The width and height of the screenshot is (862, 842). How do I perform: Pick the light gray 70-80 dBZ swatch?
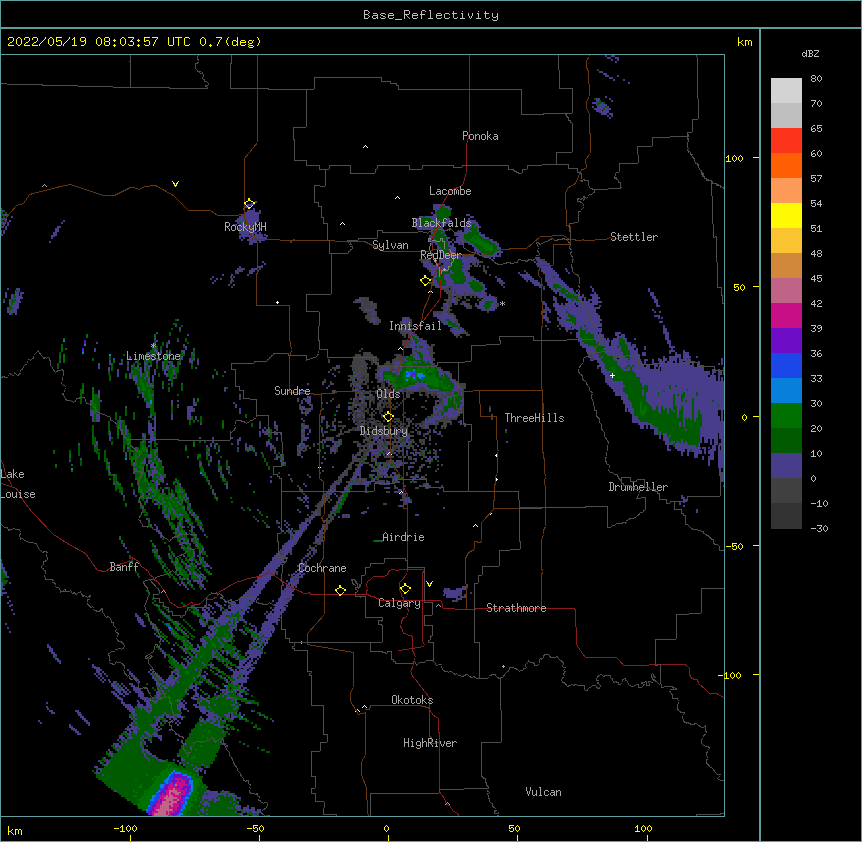786,91
